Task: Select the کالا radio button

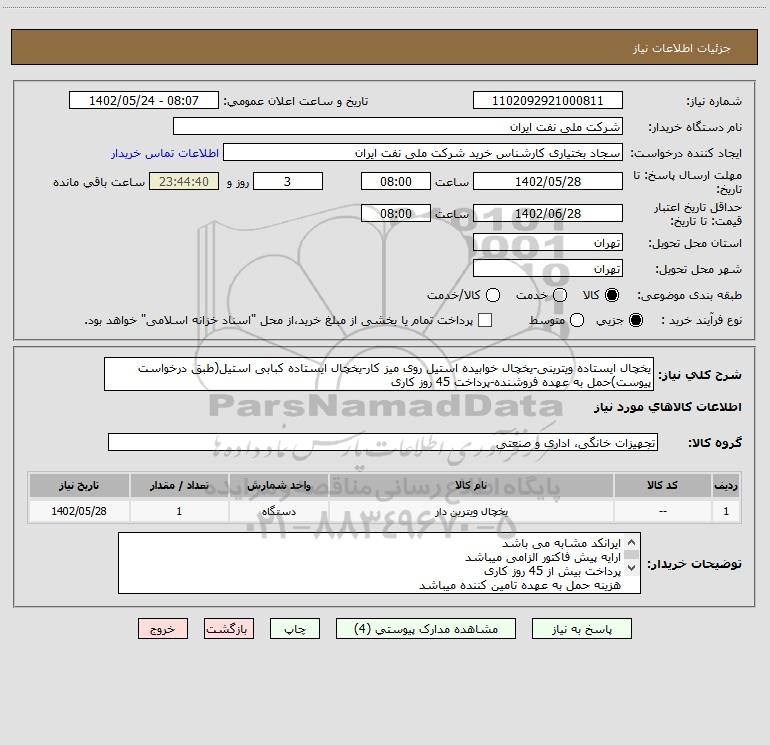Action: click(x=612, y=295)
